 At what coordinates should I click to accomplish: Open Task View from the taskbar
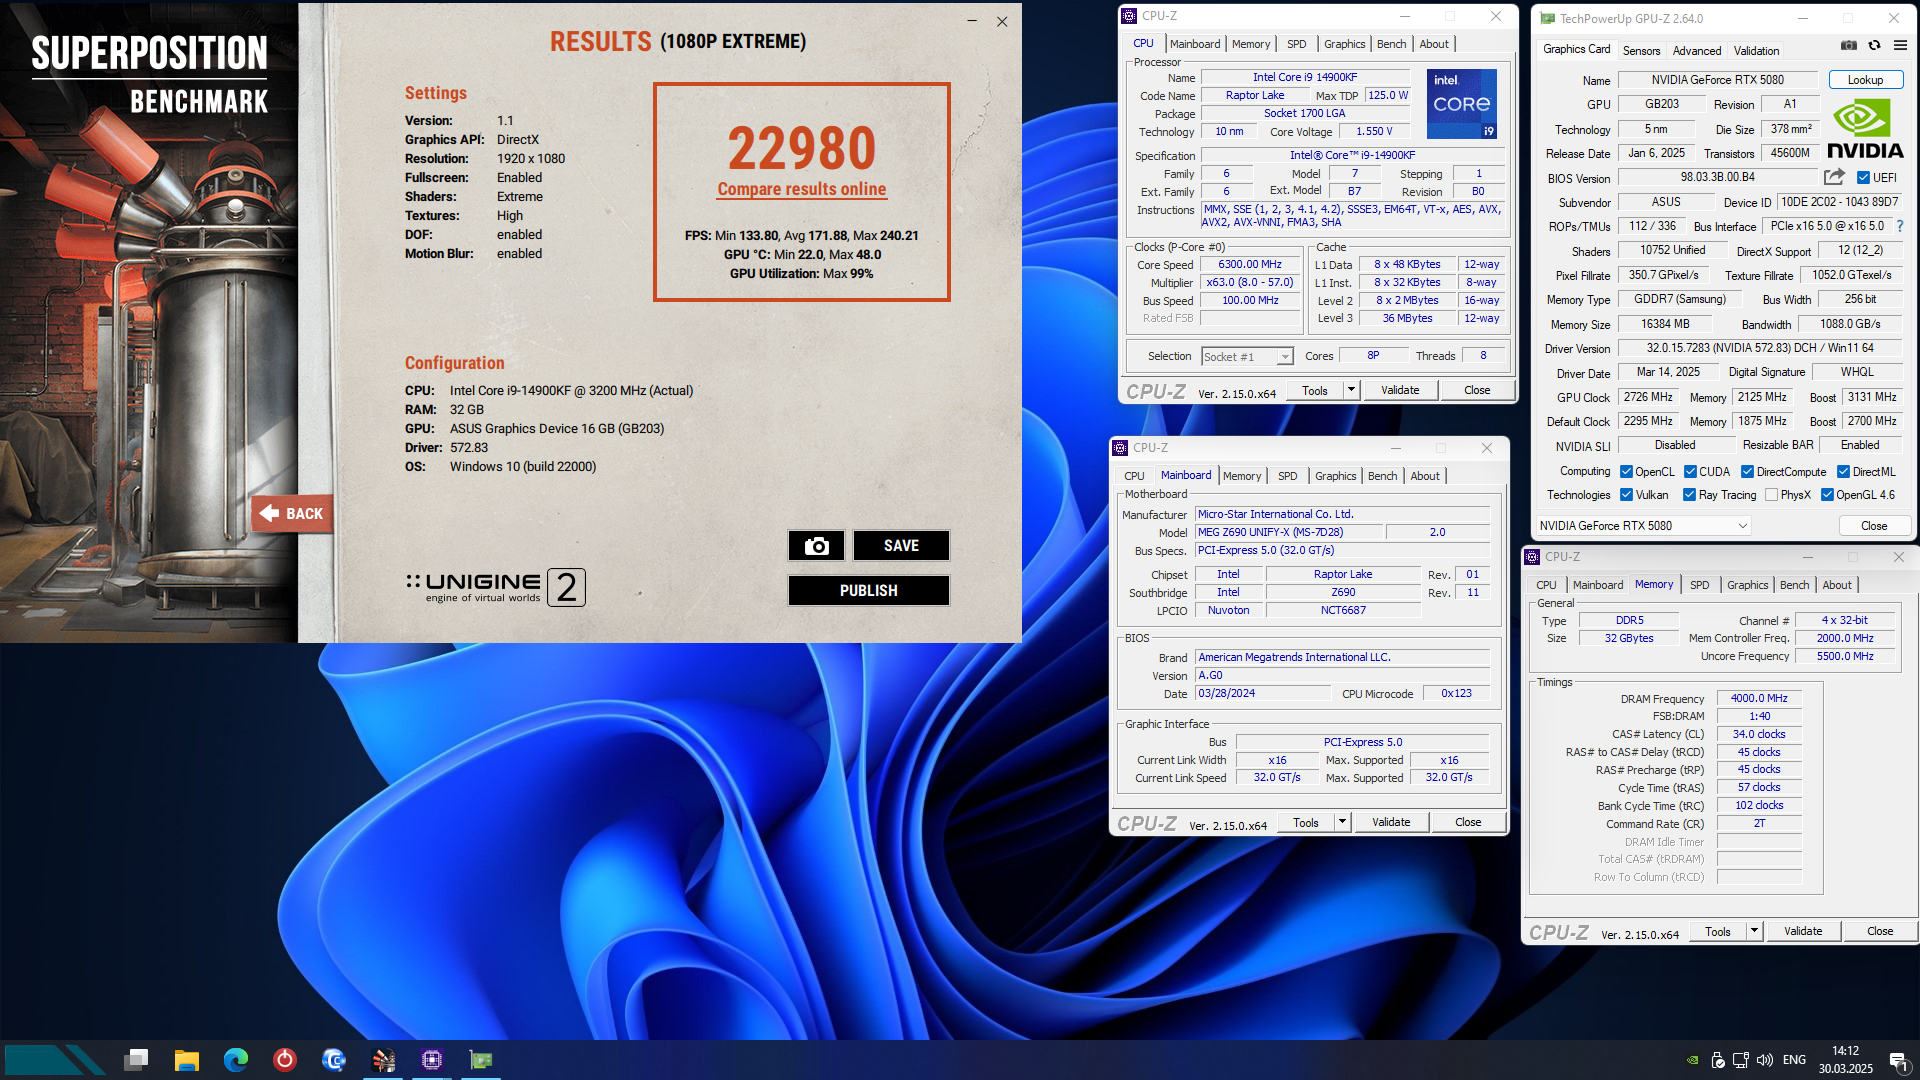[137, 1060]
